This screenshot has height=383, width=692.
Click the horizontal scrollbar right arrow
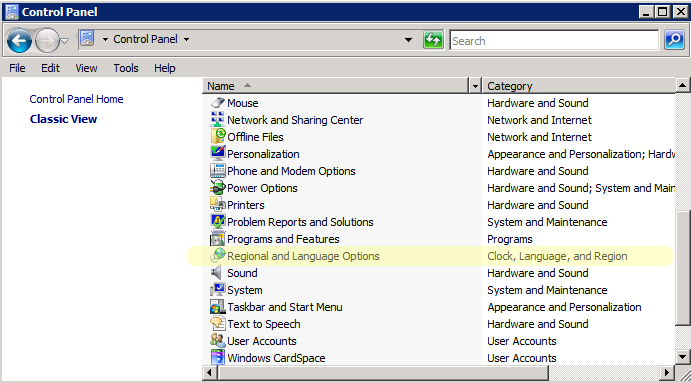click(668, 373)
